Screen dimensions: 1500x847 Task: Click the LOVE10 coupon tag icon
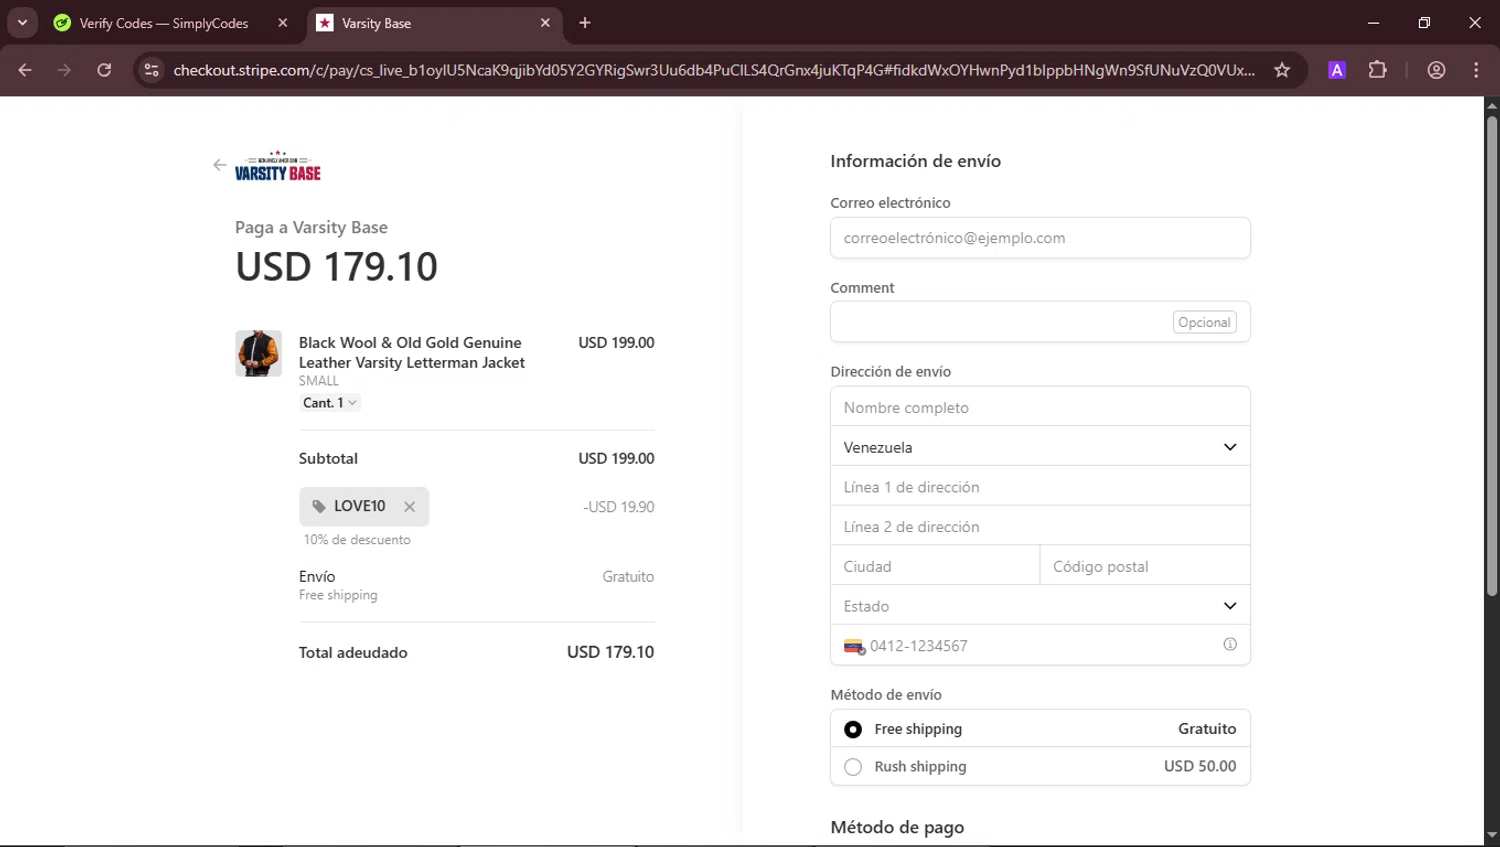[x=319, y=507]
